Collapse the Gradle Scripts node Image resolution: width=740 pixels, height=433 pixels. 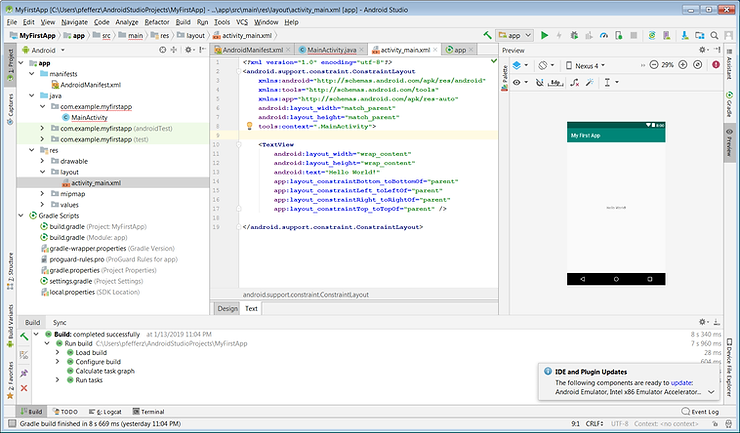(x=21, y=215)
